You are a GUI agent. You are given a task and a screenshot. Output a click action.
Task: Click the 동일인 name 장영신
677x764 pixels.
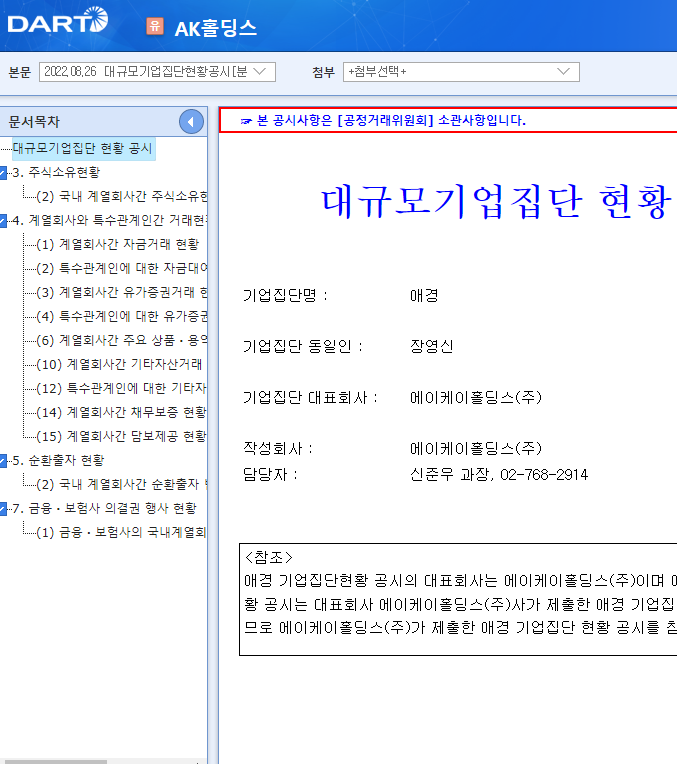click(x=432, y=346)
